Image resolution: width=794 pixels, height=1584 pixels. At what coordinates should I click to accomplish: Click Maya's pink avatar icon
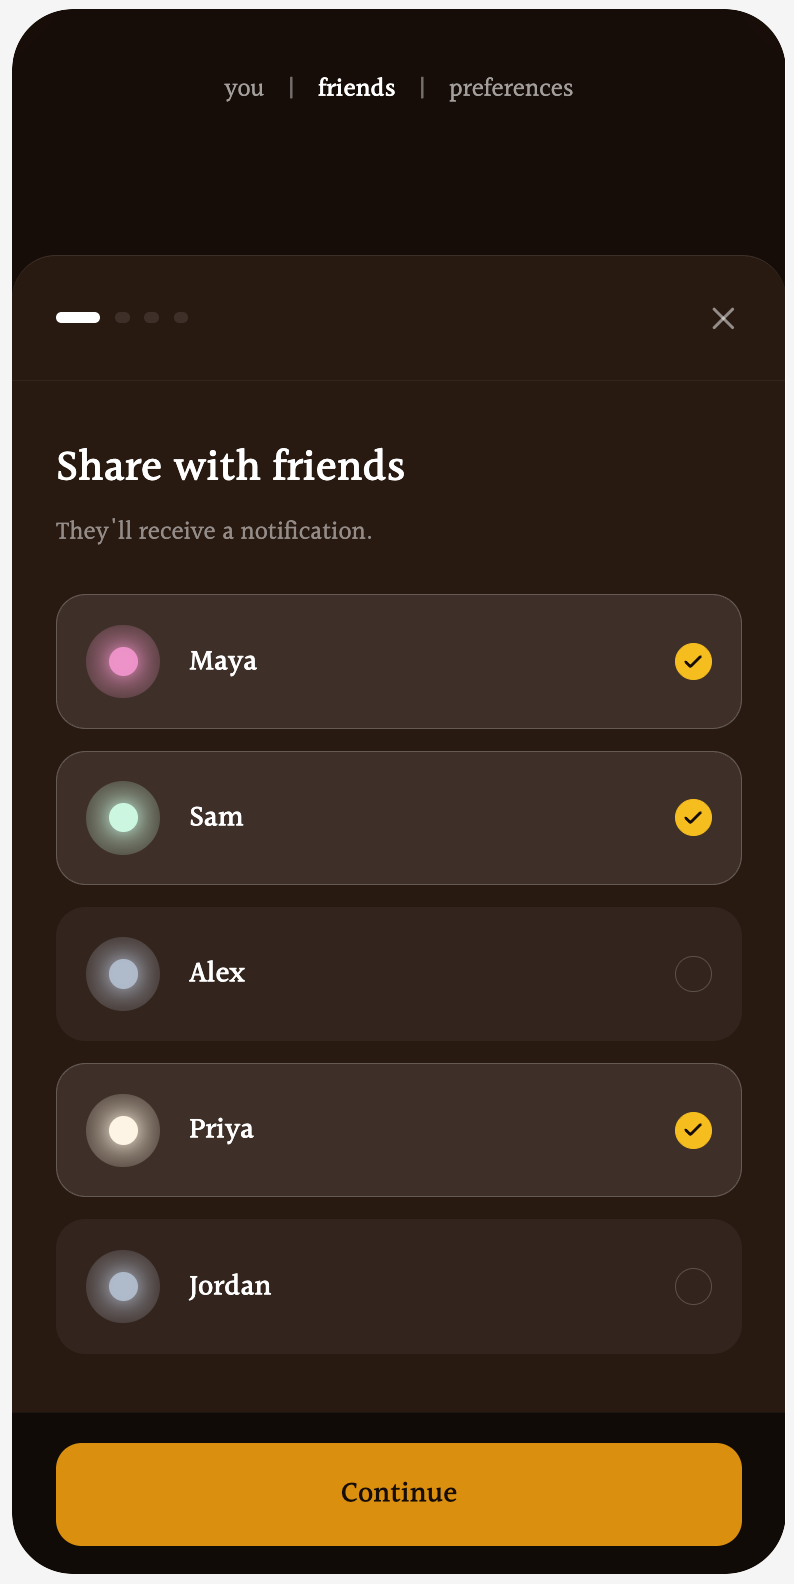(x=123, y=662)
